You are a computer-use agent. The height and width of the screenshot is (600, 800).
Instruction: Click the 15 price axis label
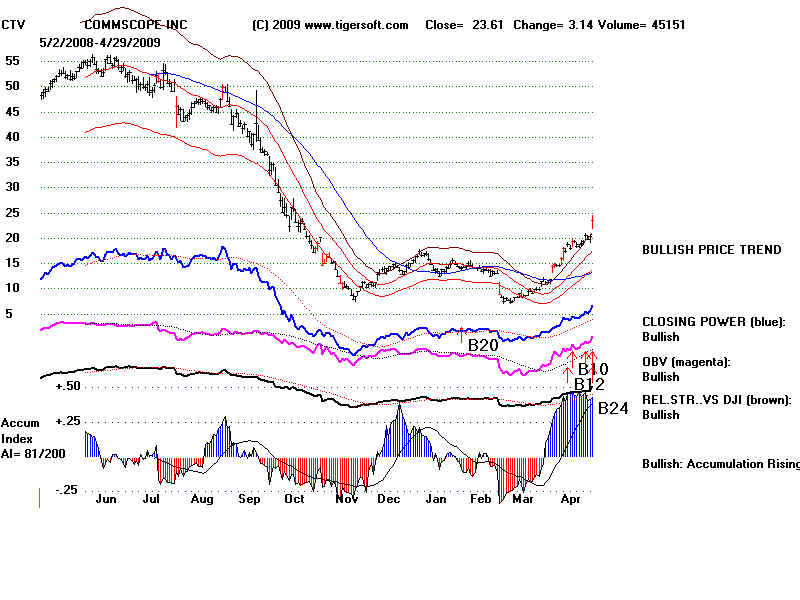tap(12, 262)
